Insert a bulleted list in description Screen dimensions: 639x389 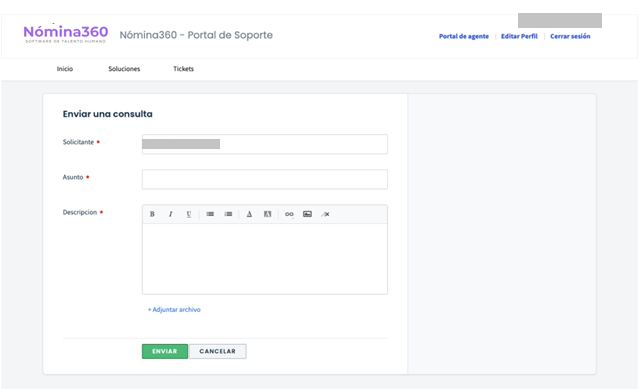point(210,214)
